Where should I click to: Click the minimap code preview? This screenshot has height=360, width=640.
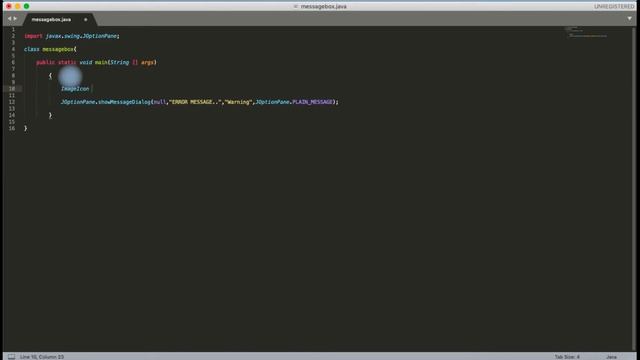coord(587,33)
